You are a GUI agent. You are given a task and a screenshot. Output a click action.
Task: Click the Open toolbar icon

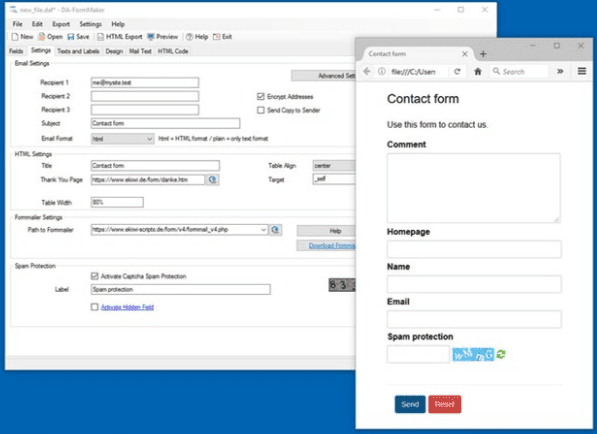click(x=42, y=37)
